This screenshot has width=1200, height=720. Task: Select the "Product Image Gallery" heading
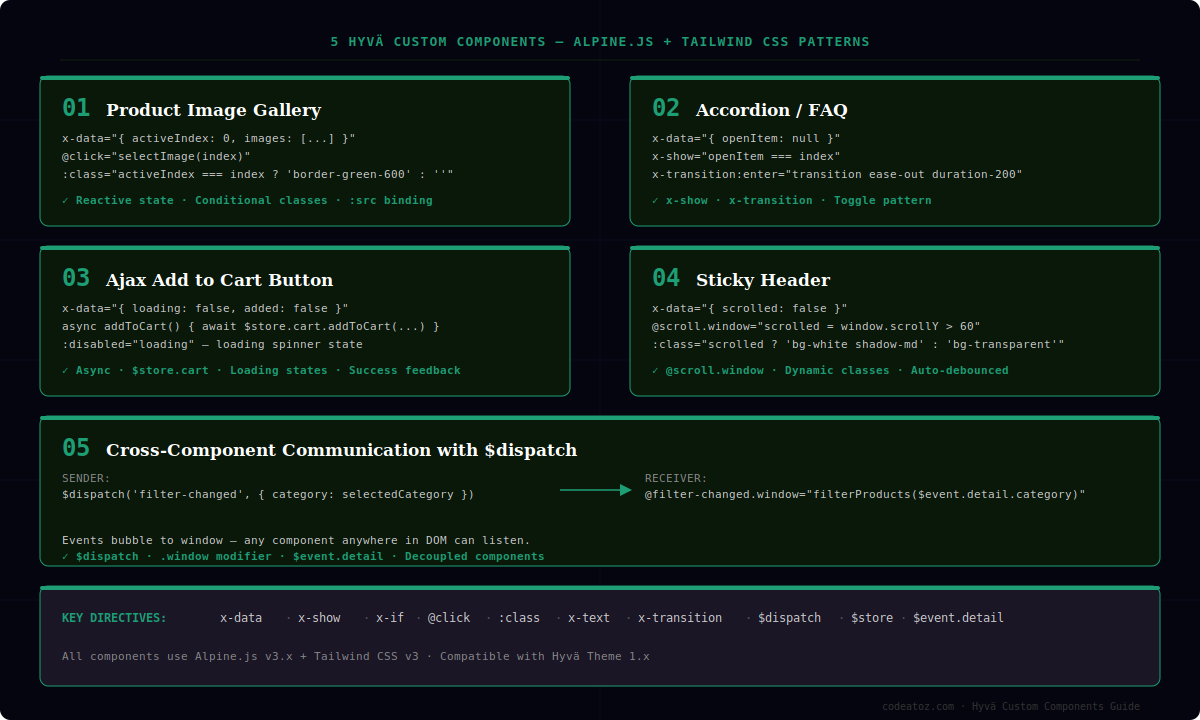tap(213, 110)
